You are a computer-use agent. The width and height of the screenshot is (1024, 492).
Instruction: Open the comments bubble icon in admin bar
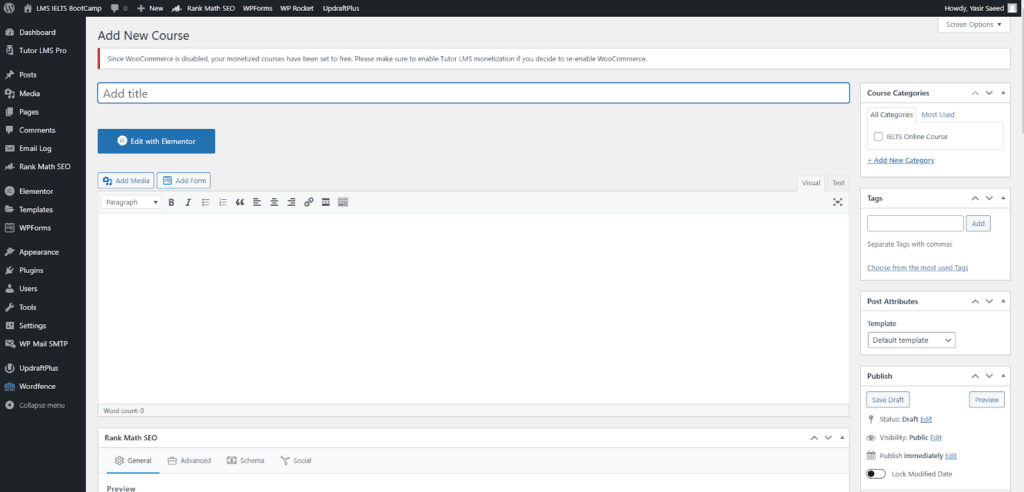pyautogui.click(x=115, y=8)
